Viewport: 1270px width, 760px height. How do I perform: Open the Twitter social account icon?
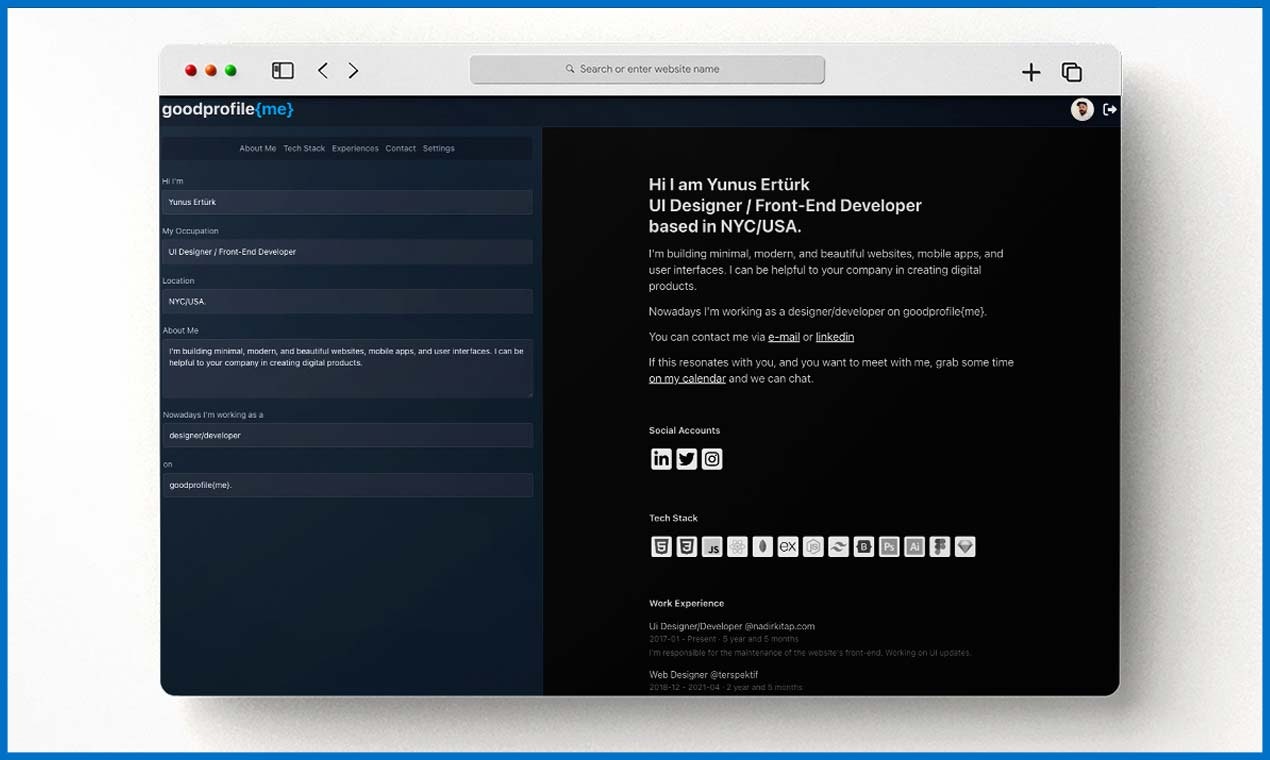coord(686,459)
